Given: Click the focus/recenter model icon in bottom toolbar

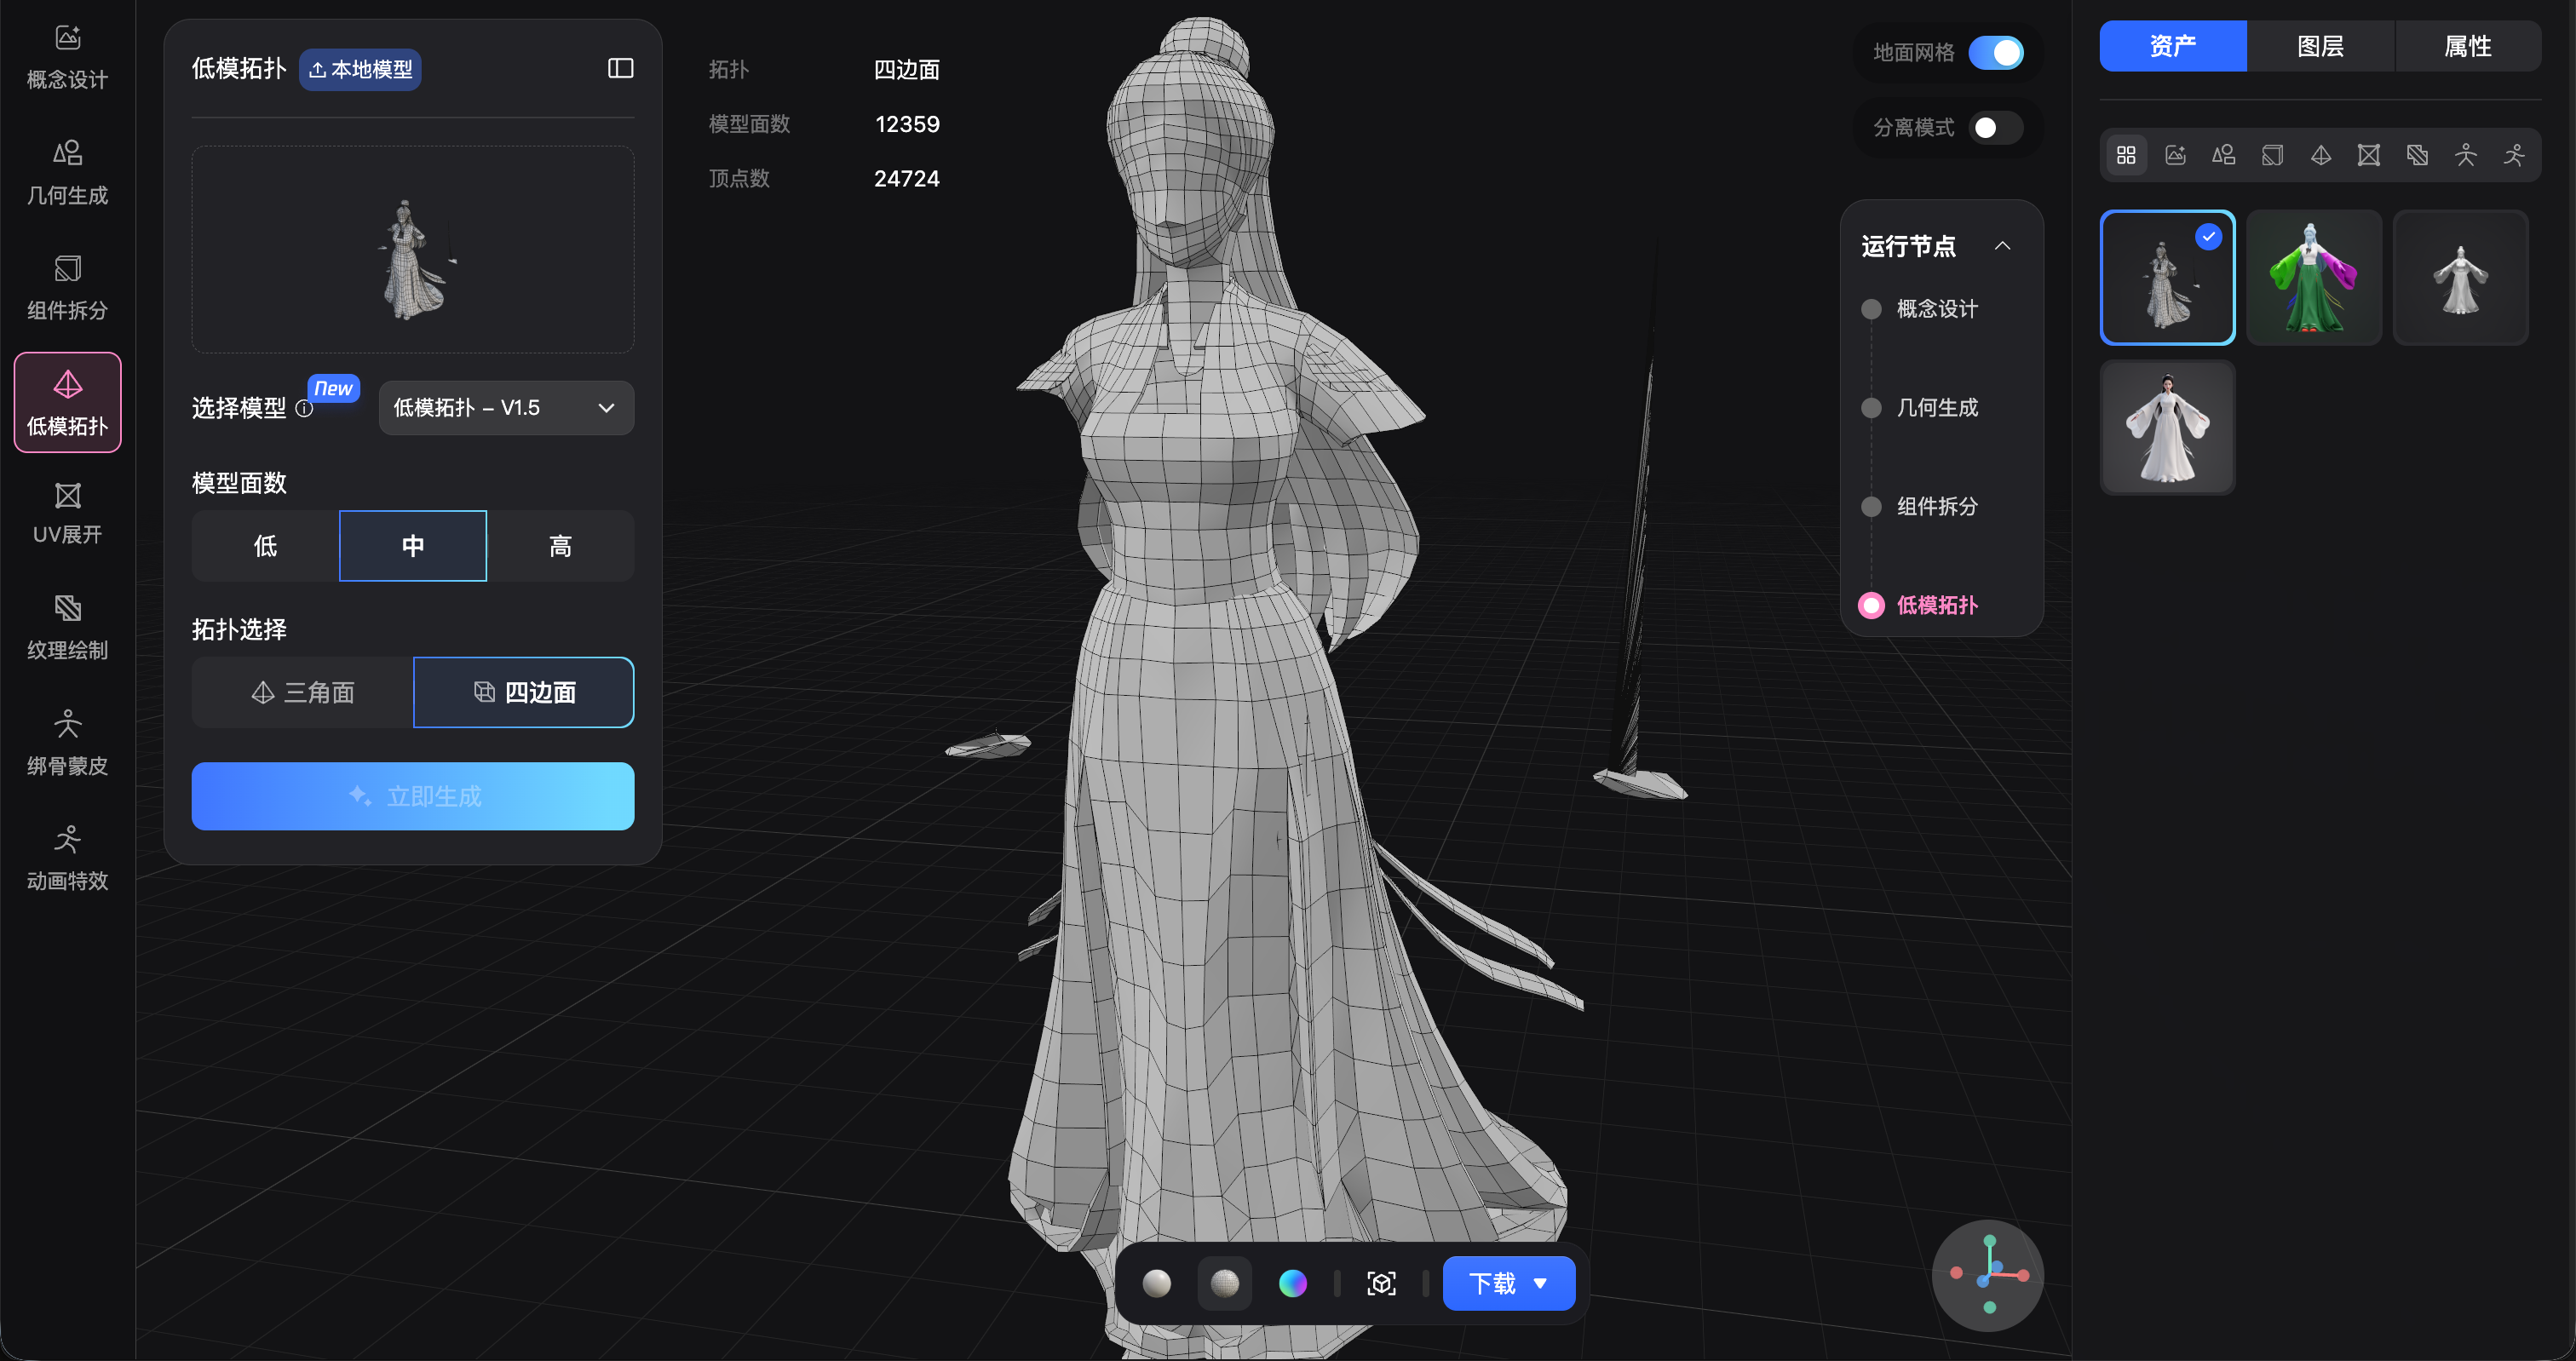Looking at the screenshot, I should [x=1380, y=1283].
